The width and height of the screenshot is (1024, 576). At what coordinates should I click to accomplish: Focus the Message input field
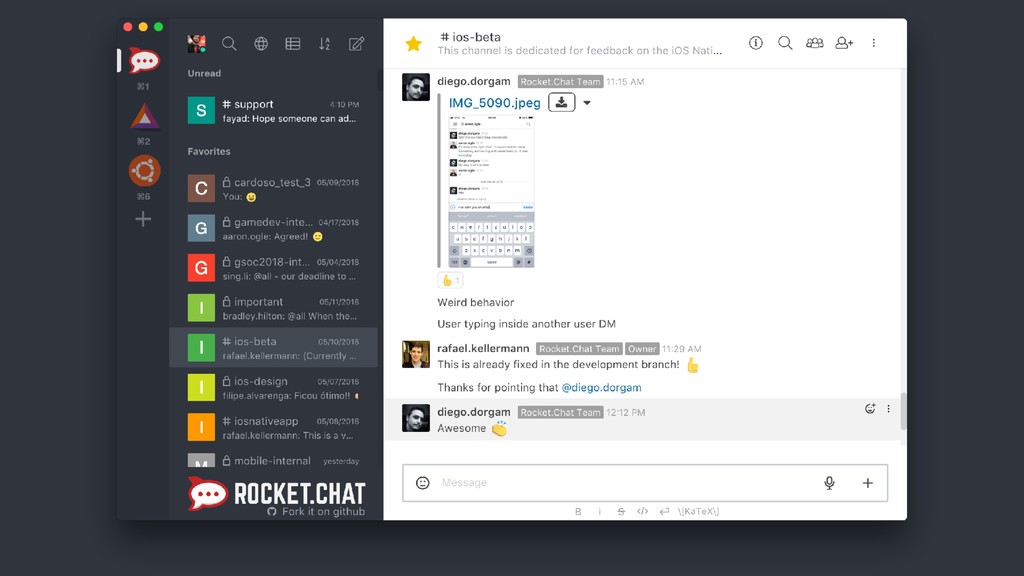pyautogui.click(x=627, y=483)
